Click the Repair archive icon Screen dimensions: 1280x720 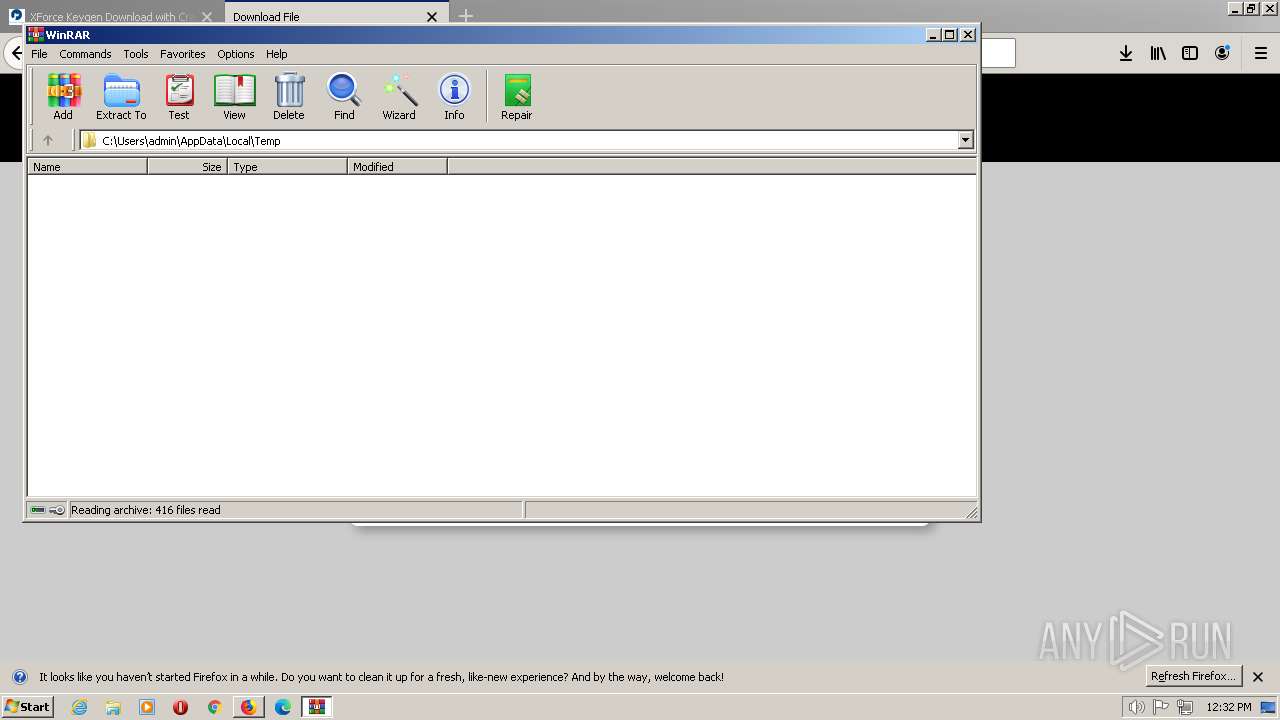point(517,97)
